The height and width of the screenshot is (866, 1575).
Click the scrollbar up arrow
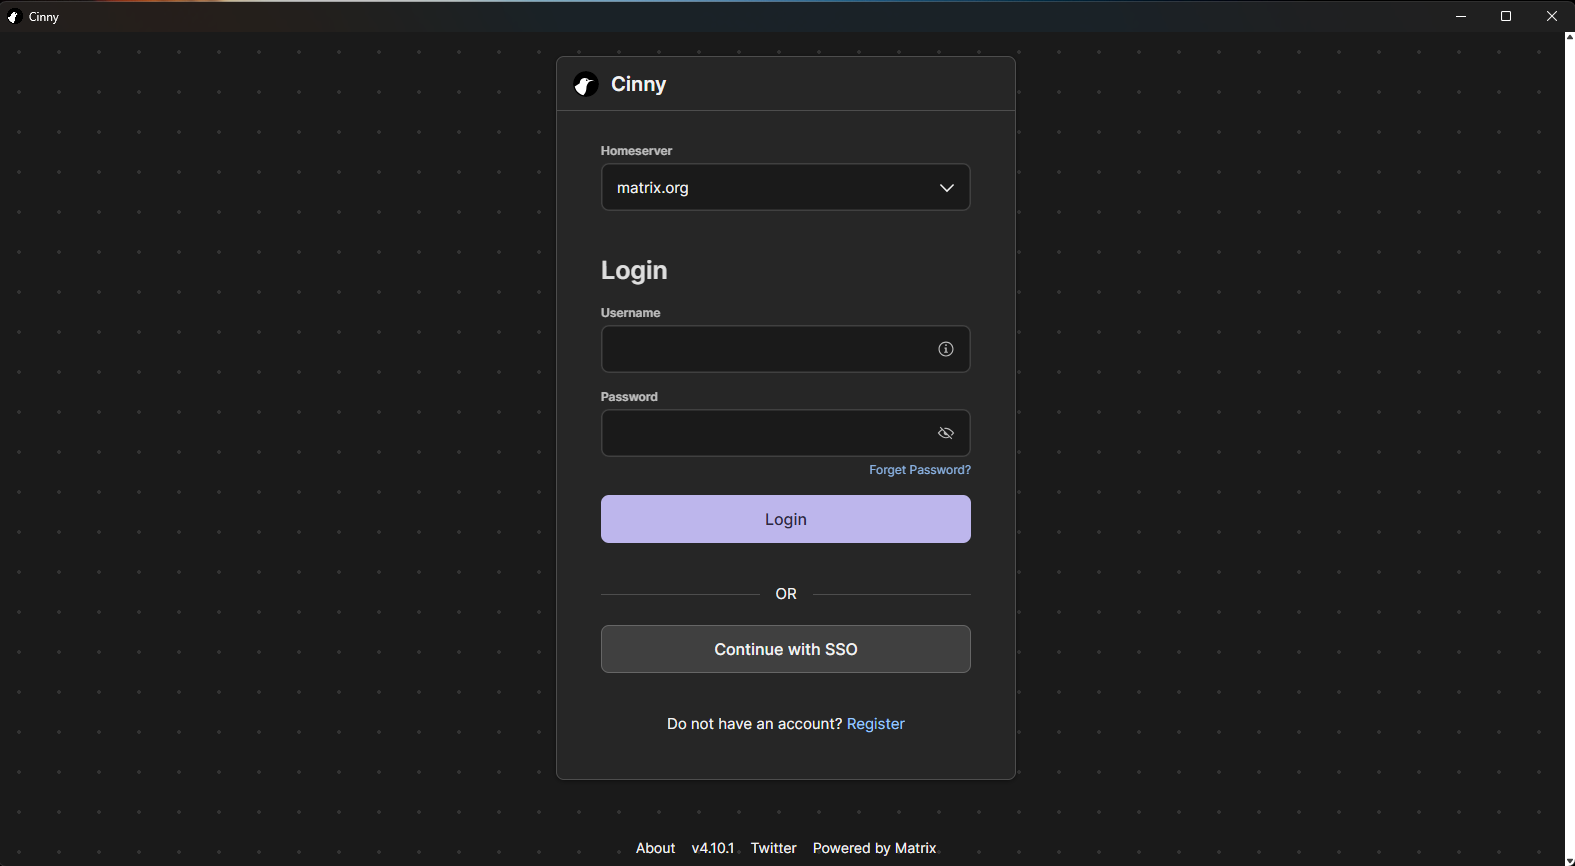[1570, 37]
